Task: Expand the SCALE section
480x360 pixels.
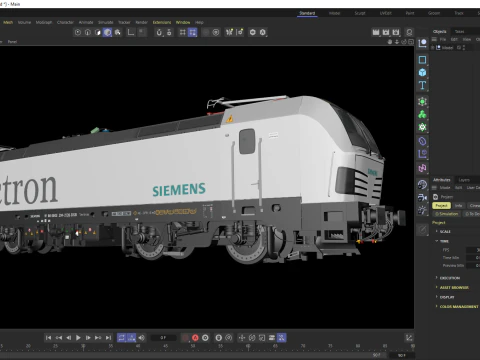Action: (444, 231)
